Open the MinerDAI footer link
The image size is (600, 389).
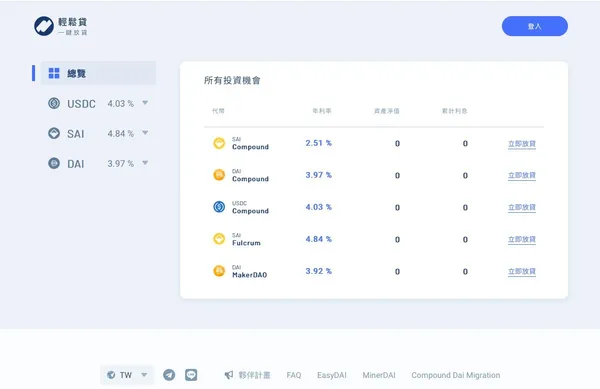(379, 375)
